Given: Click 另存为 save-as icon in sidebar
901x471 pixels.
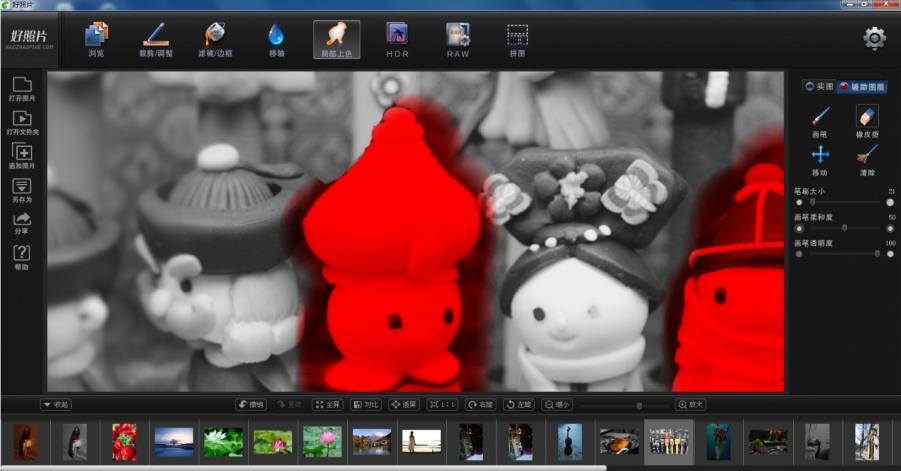Looking at the screenshot, I should pos(22,187).
